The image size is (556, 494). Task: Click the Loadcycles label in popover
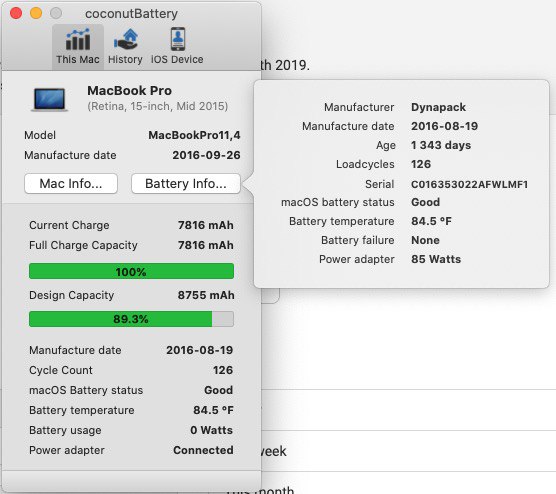(x=365, y=164)
